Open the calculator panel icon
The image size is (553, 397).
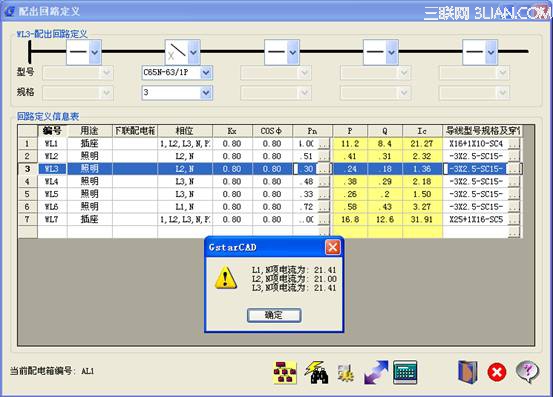tap(405, 372)
